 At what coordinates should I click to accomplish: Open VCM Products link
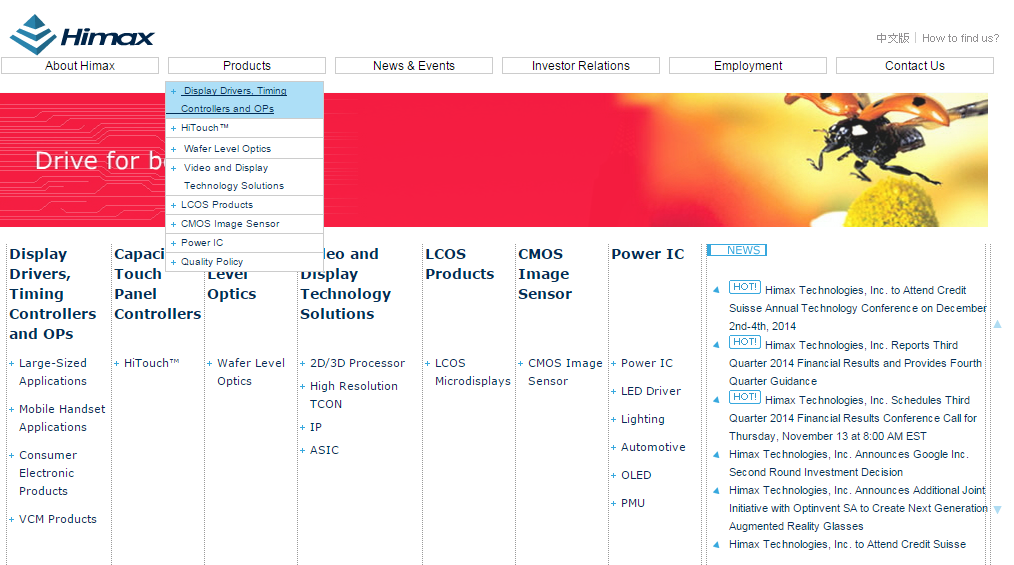point(58,519)
